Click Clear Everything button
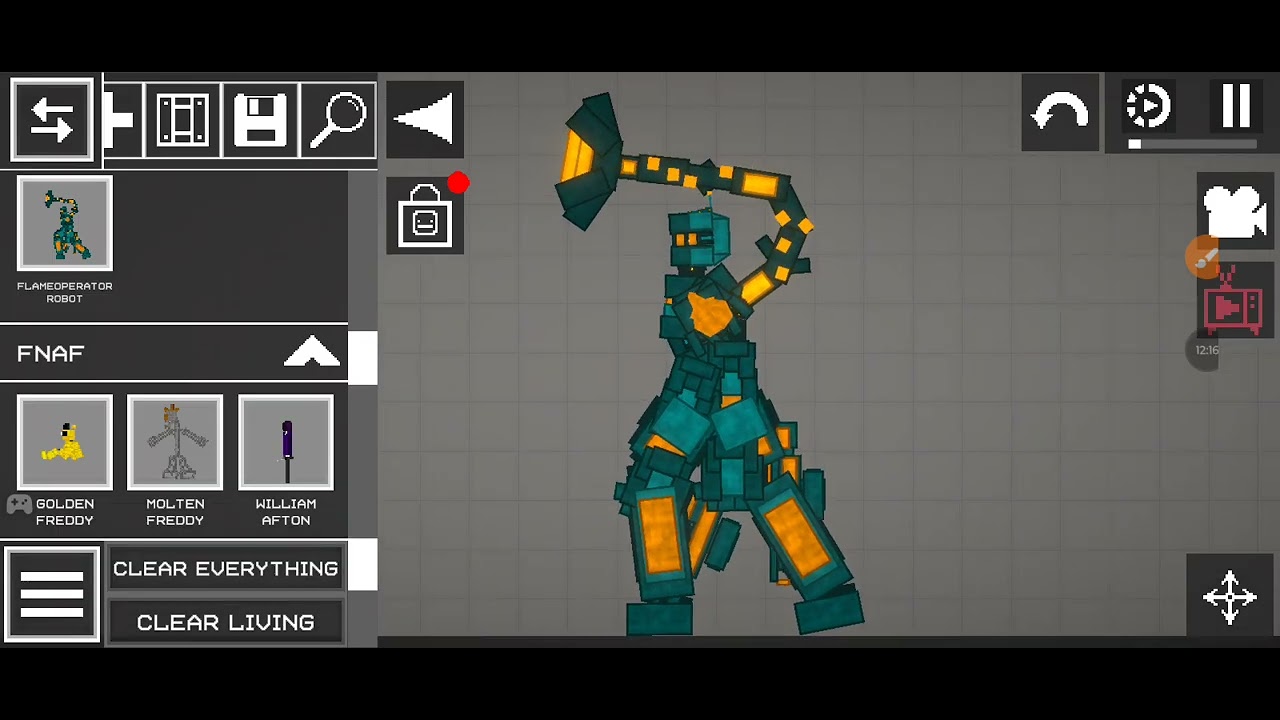 coord(225,568)
